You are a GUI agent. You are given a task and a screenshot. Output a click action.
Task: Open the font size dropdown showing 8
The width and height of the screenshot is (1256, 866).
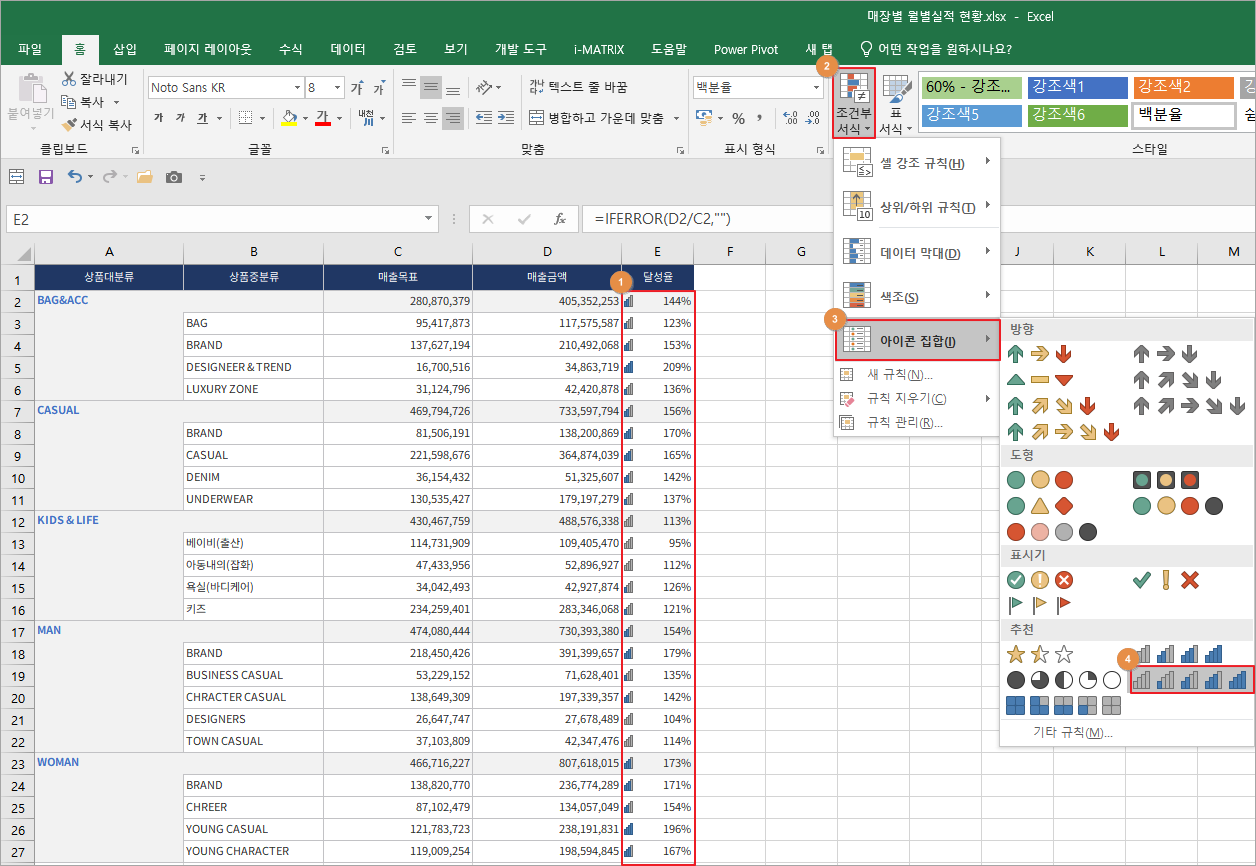coord(338,88)
